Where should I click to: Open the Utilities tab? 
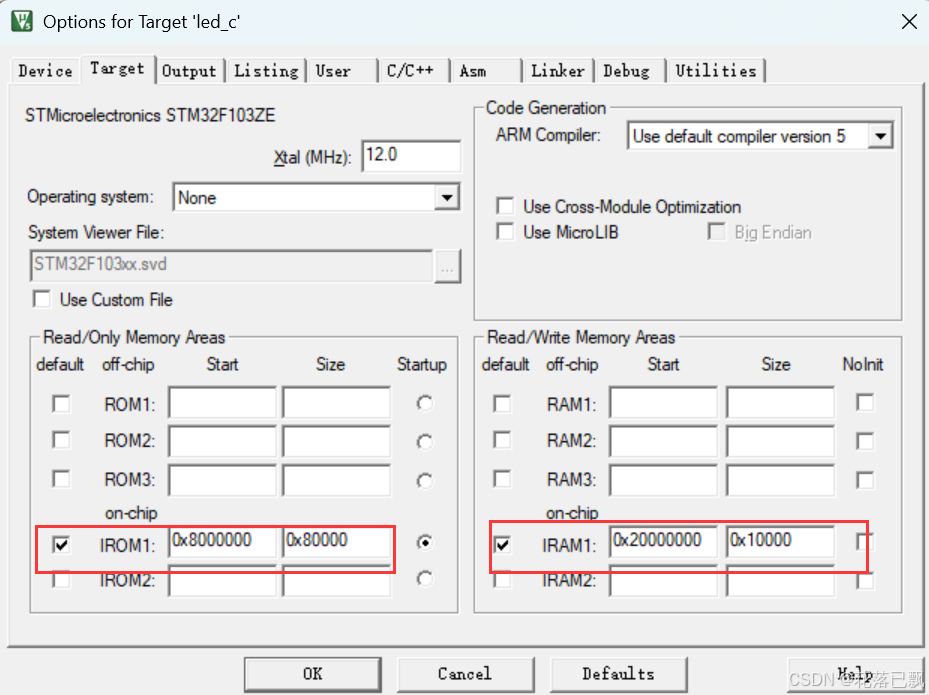click(716, 71)
